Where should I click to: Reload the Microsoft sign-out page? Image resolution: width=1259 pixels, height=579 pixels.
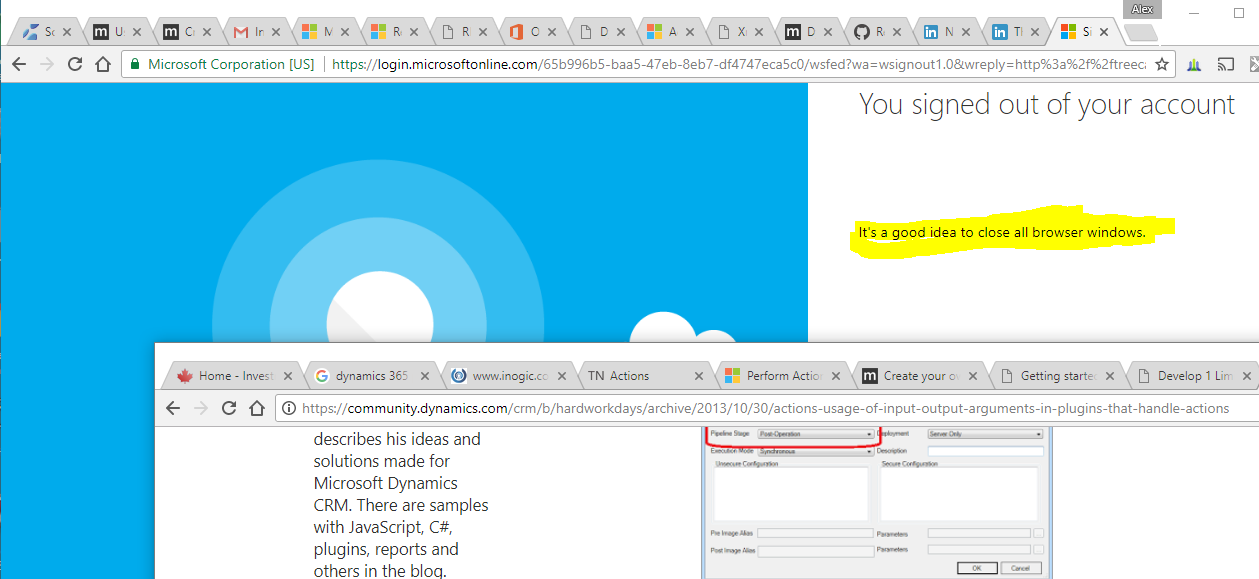(74, 64)
